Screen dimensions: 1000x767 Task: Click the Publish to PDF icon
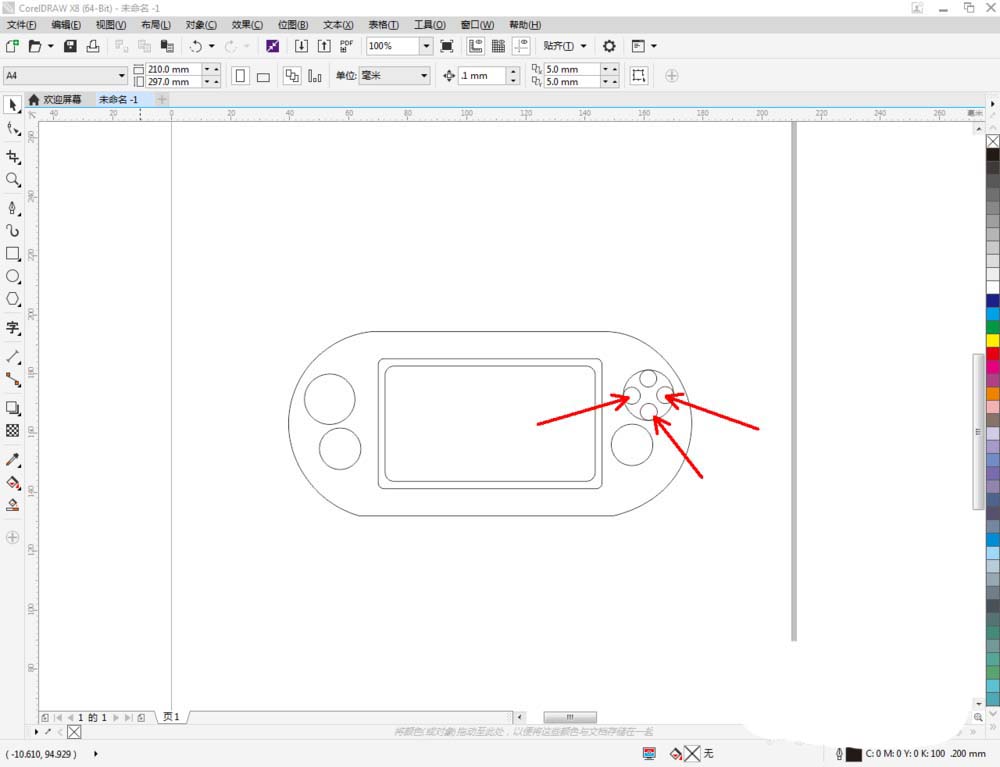346,46
